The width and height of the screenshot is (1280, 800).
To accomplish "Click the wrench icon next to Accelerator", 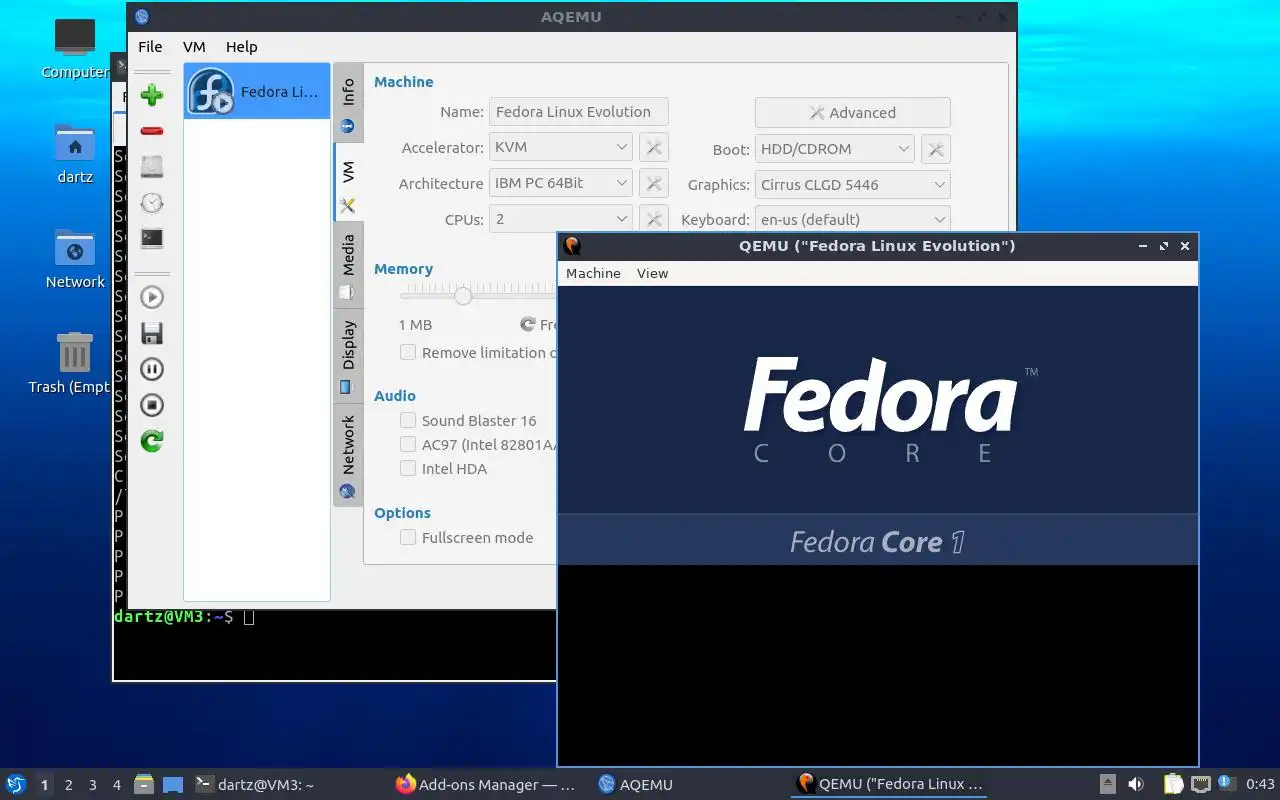I will coord(654,148).
